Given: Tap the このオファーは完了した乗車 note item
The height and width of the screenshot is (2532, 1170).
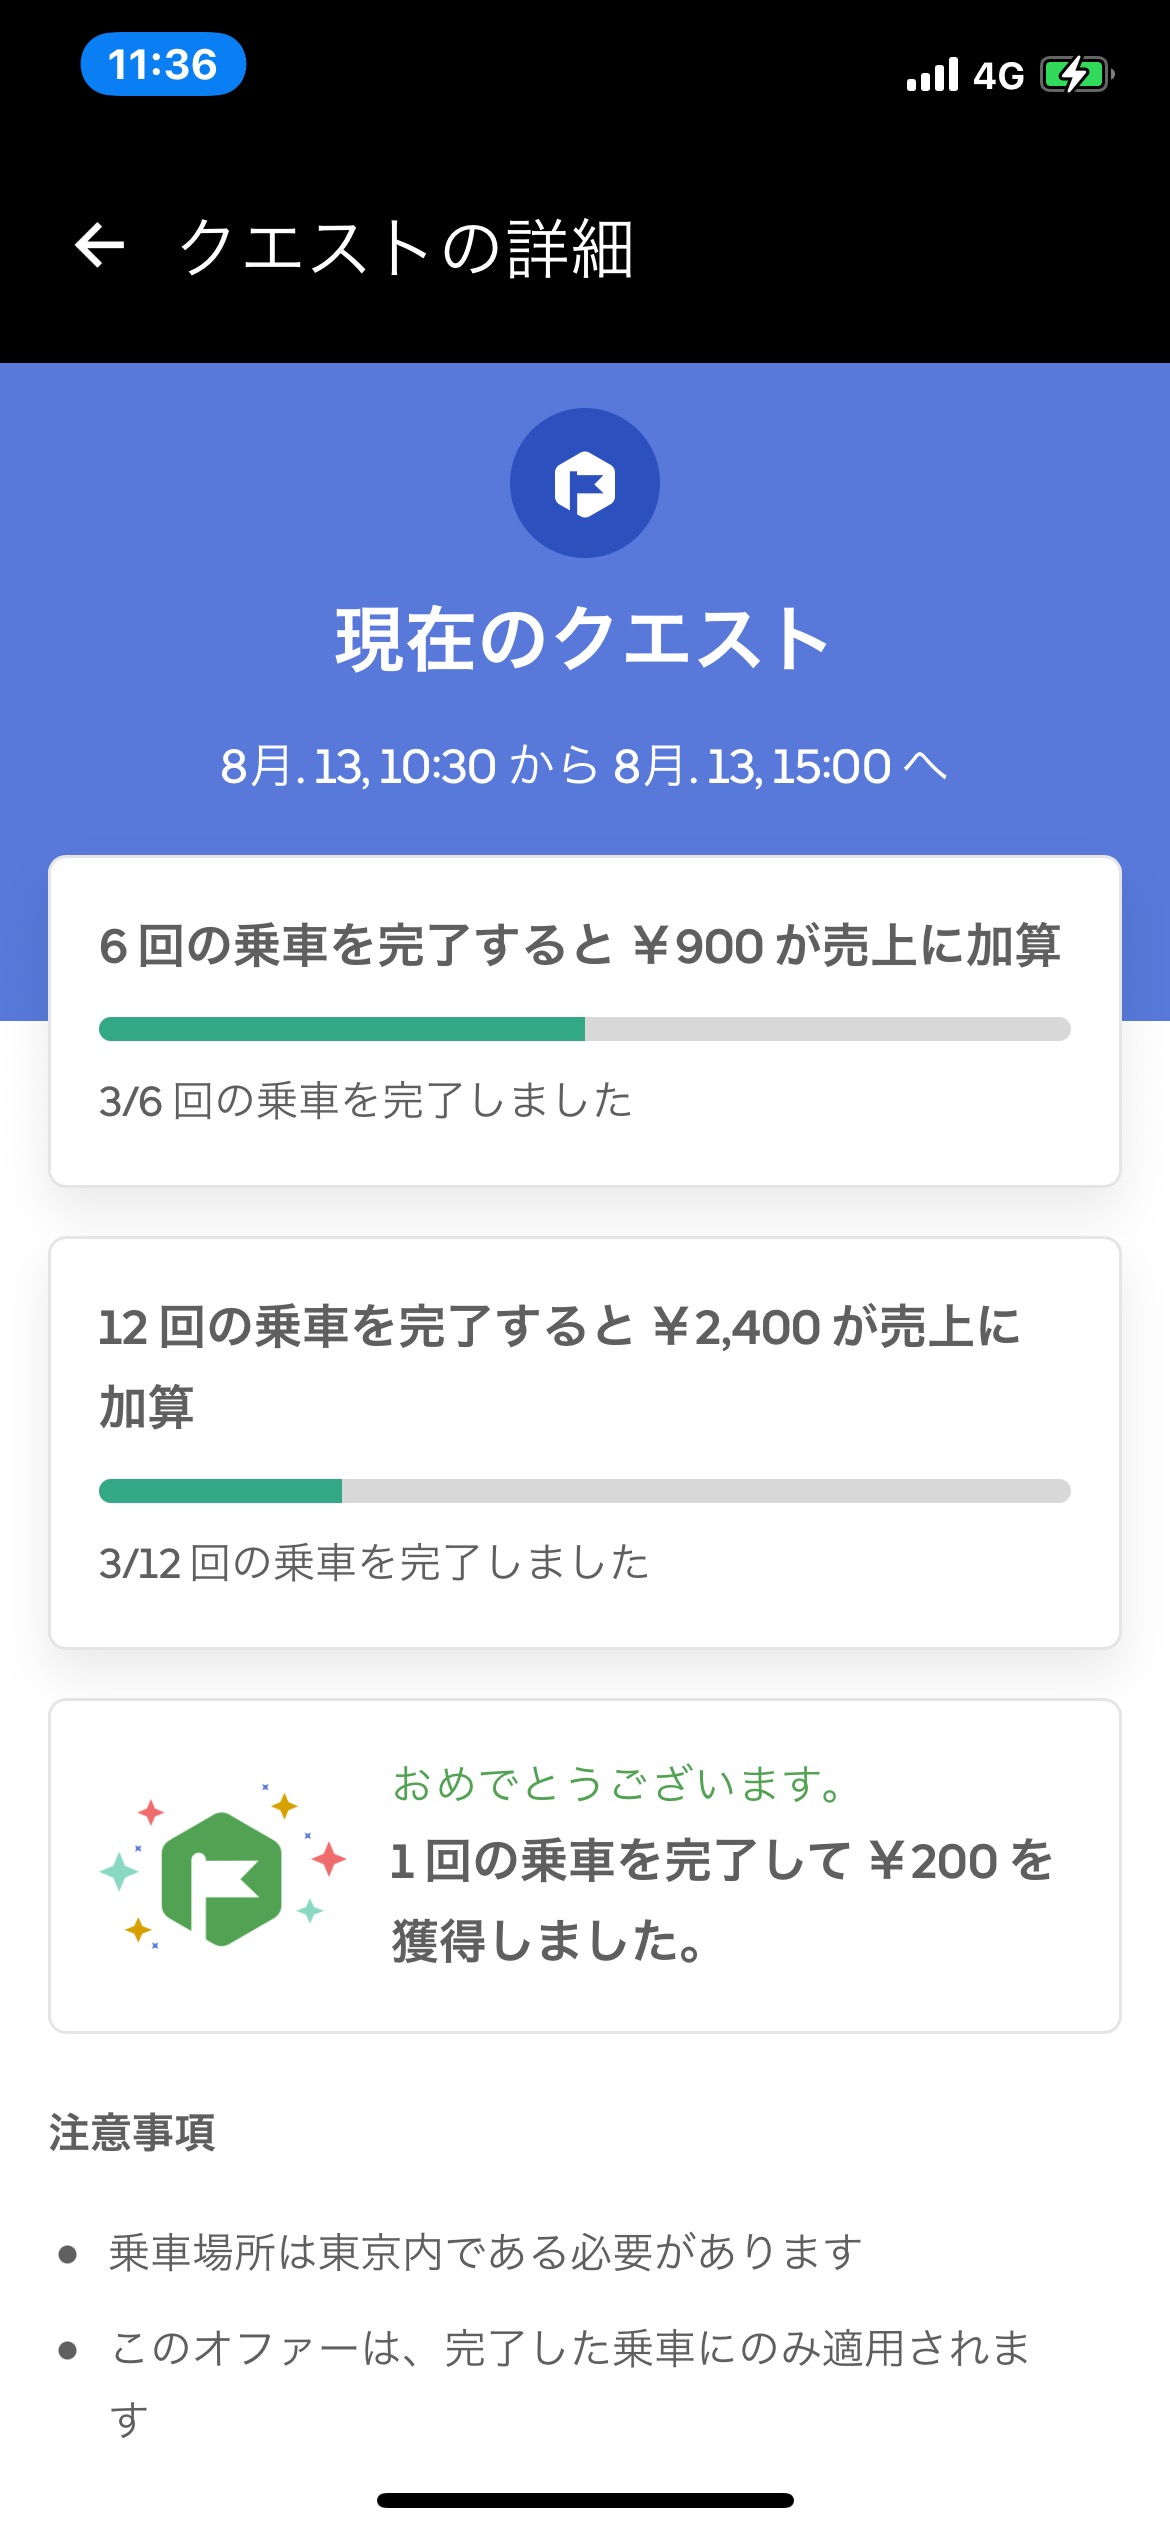Looking at the screenshot, I should (x=570, y=2348).
